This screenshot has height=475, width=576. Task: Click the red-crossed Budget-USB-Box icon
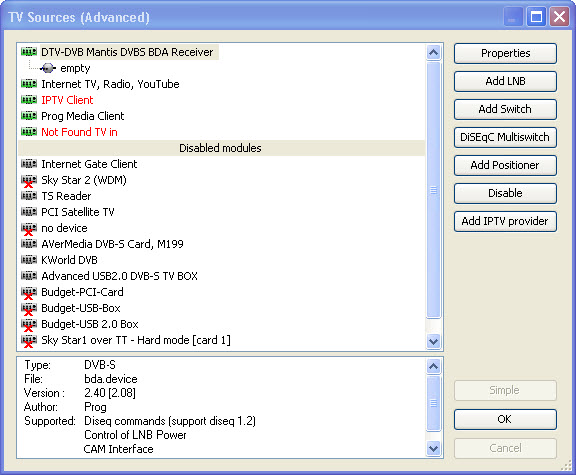pos(29,309)
